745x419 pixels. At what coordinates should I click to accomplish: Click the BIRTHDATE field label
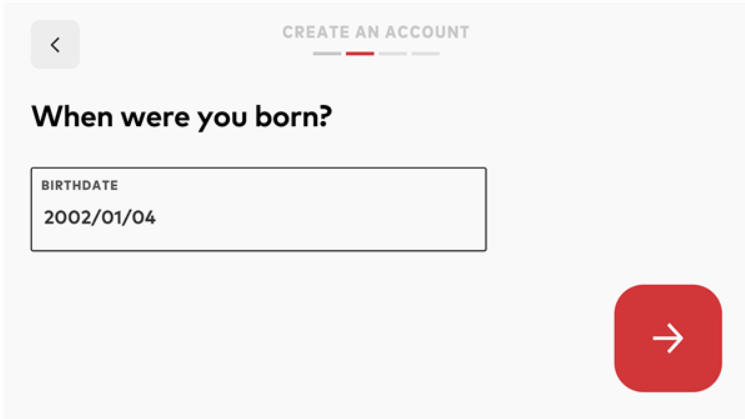79,186
